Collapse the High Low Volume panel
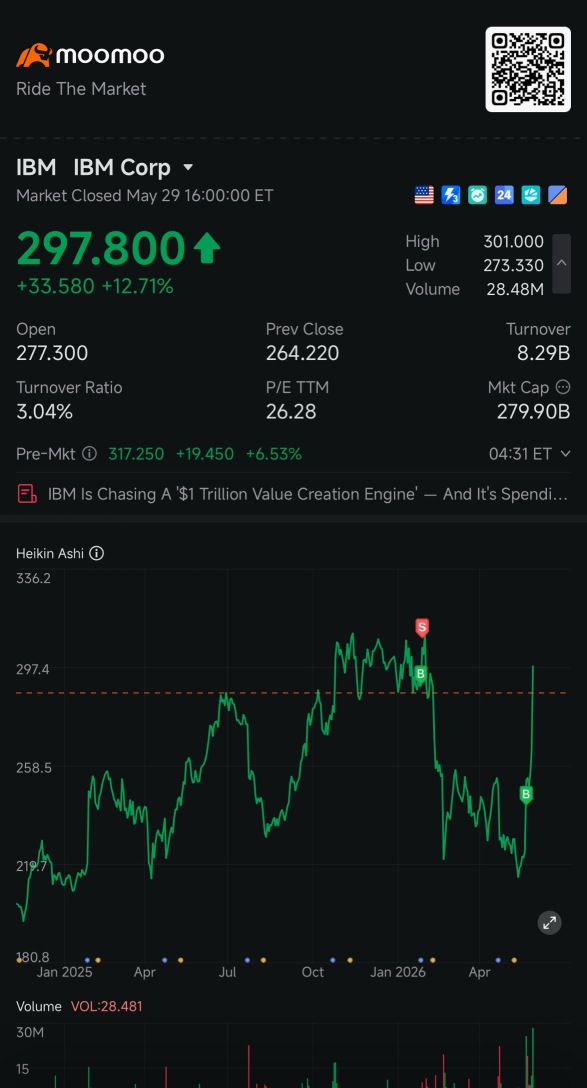This screenshot has width=587, height=1088. point(561,264)
